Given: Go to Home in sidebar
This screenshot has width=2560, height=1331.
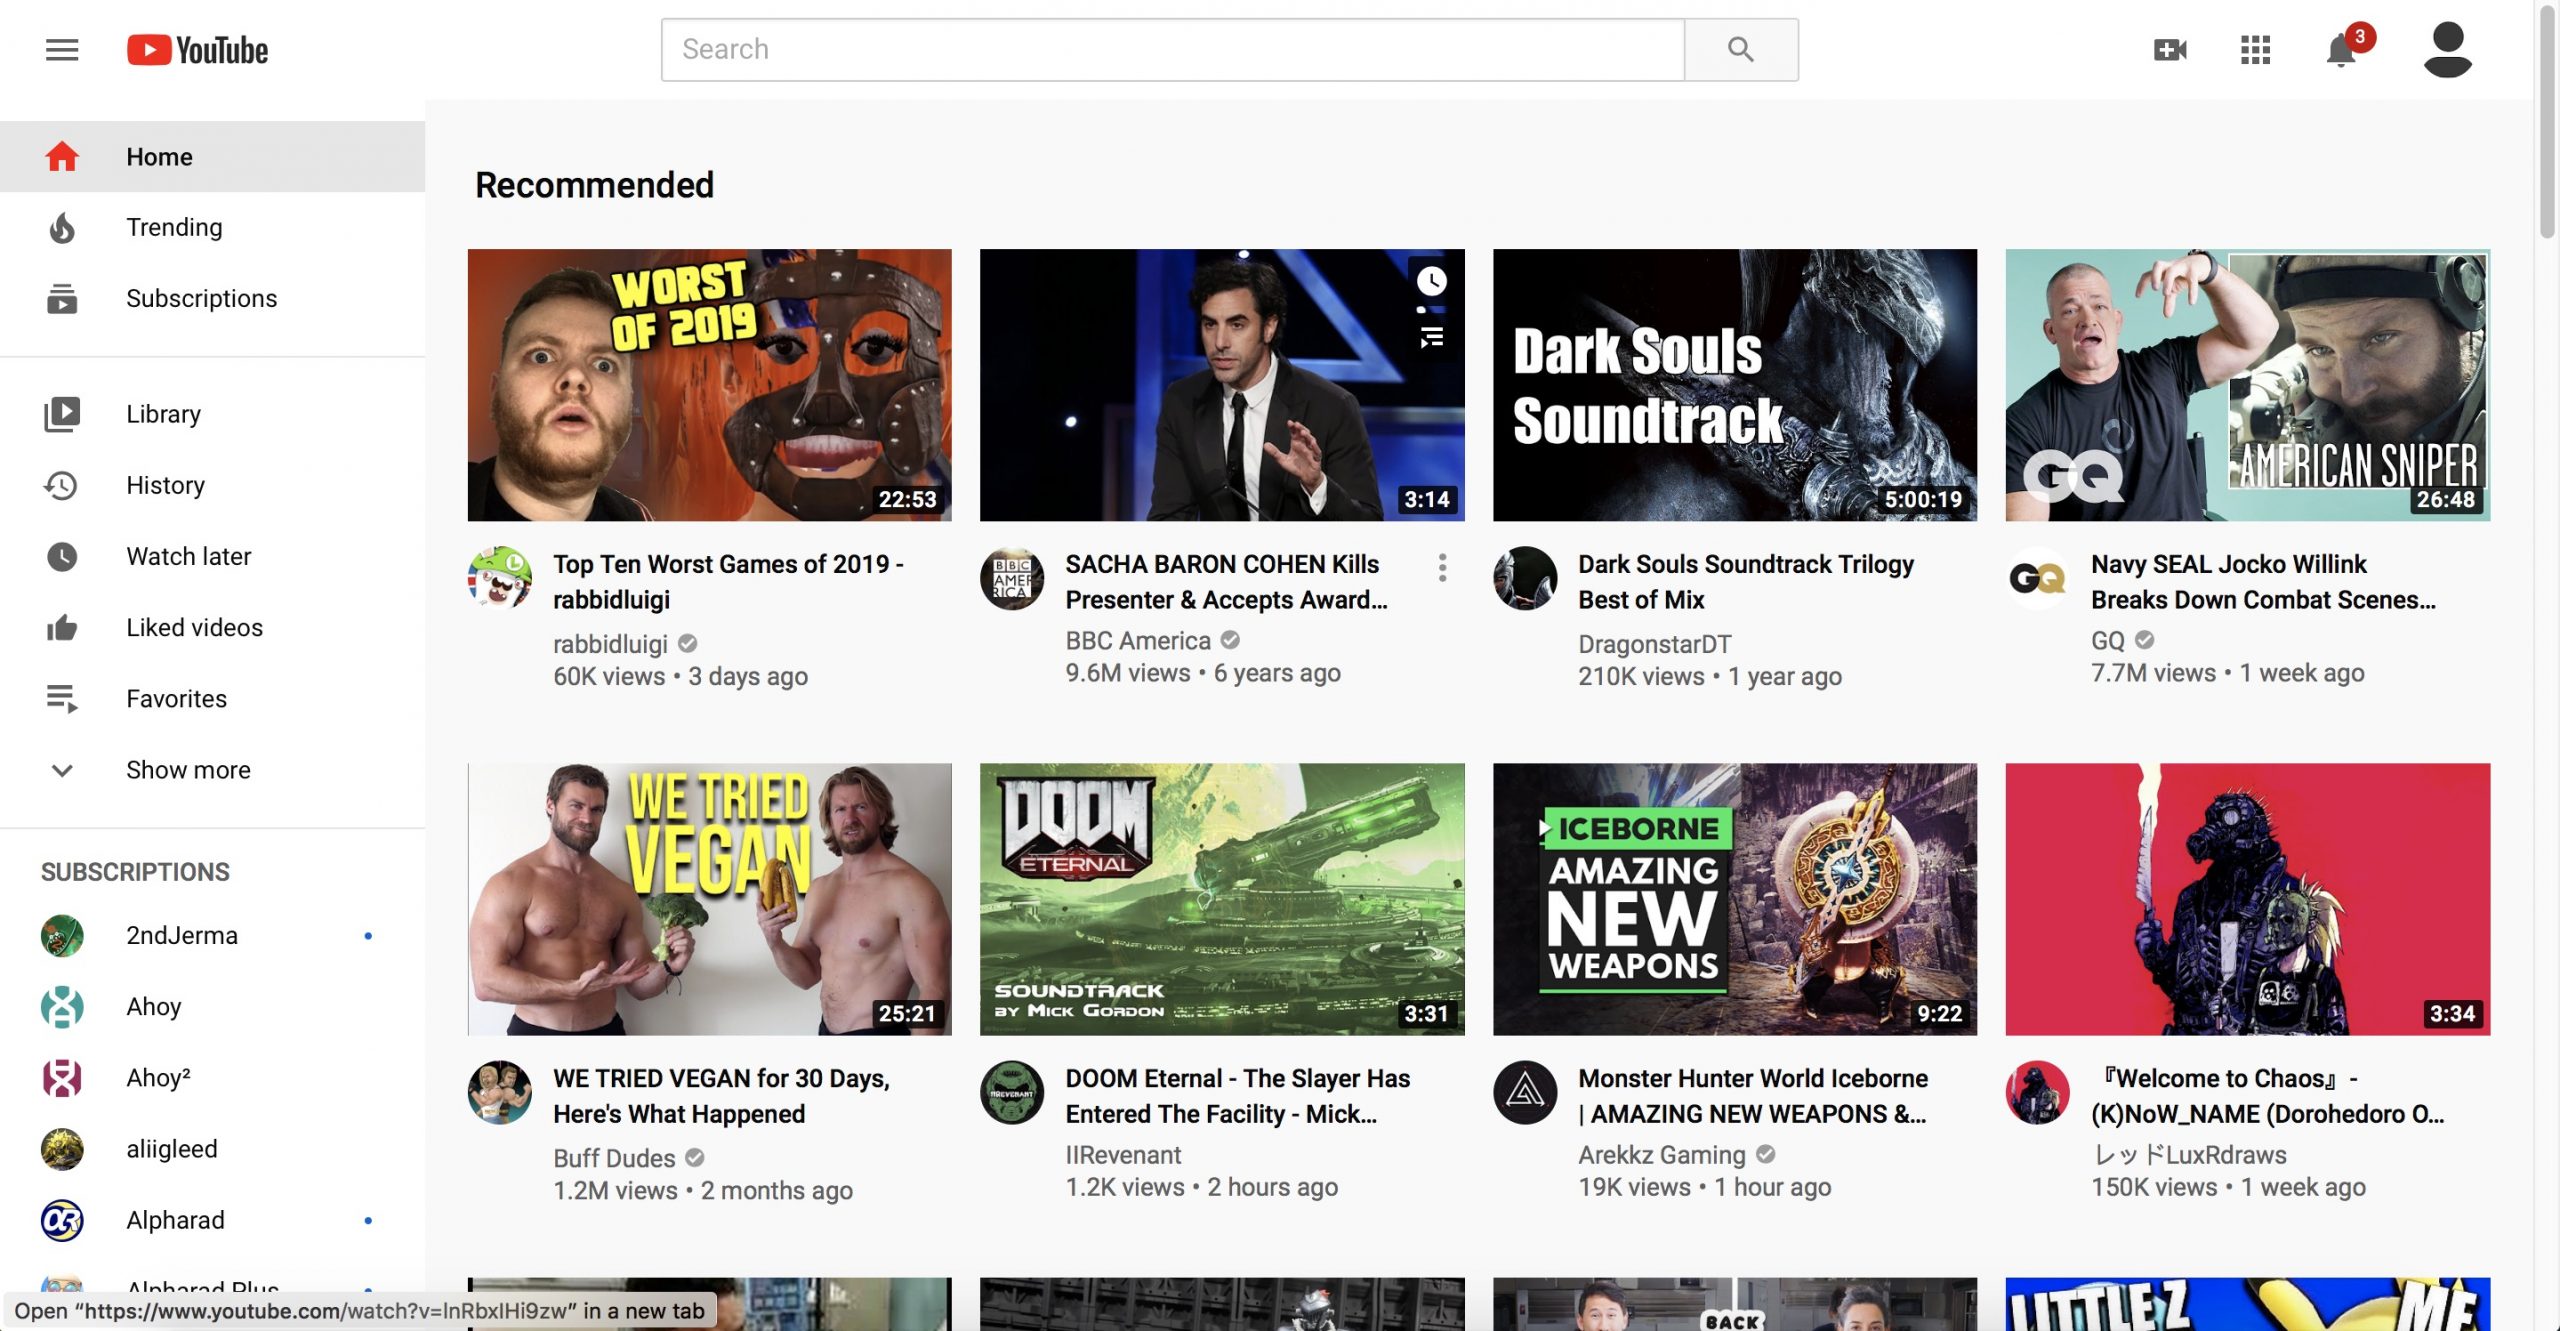Looking at the screenshot, I should click(212, 157).
